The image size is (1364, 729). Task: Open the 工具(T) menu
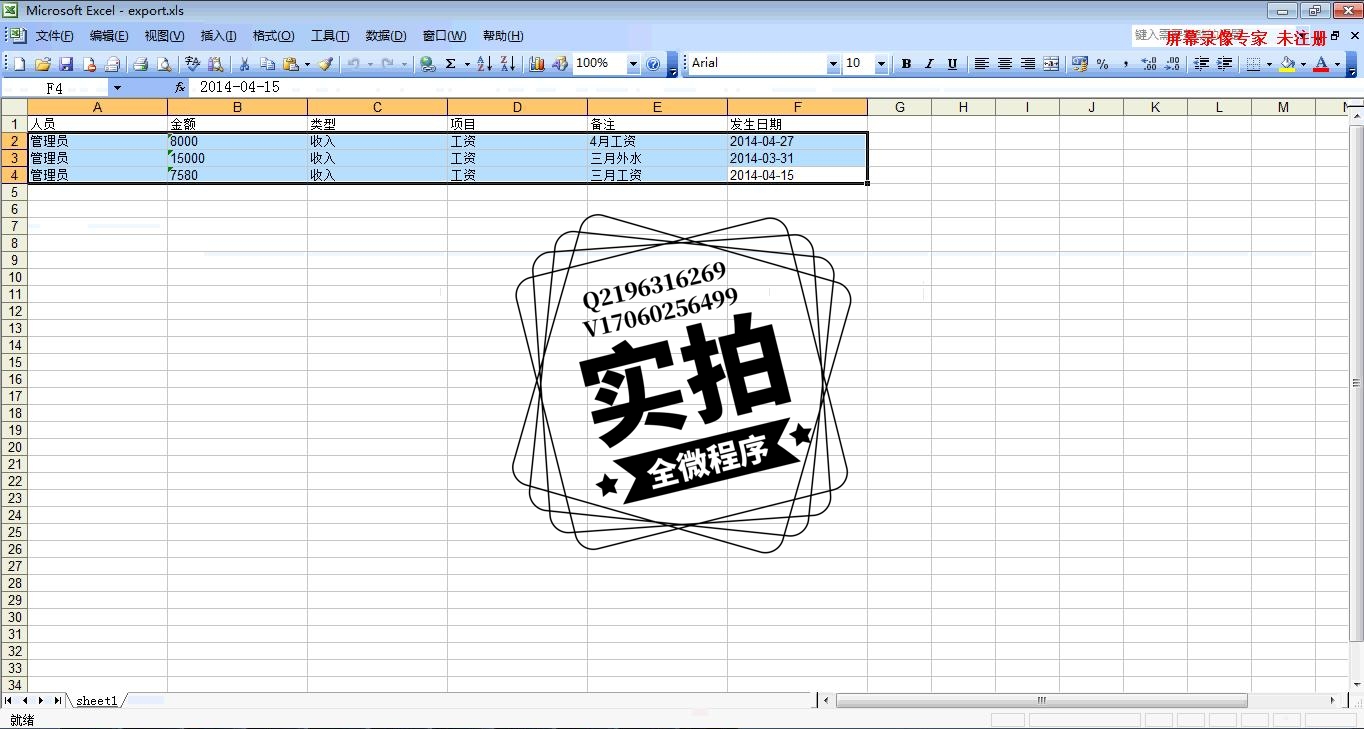click(x=330, y=36)
